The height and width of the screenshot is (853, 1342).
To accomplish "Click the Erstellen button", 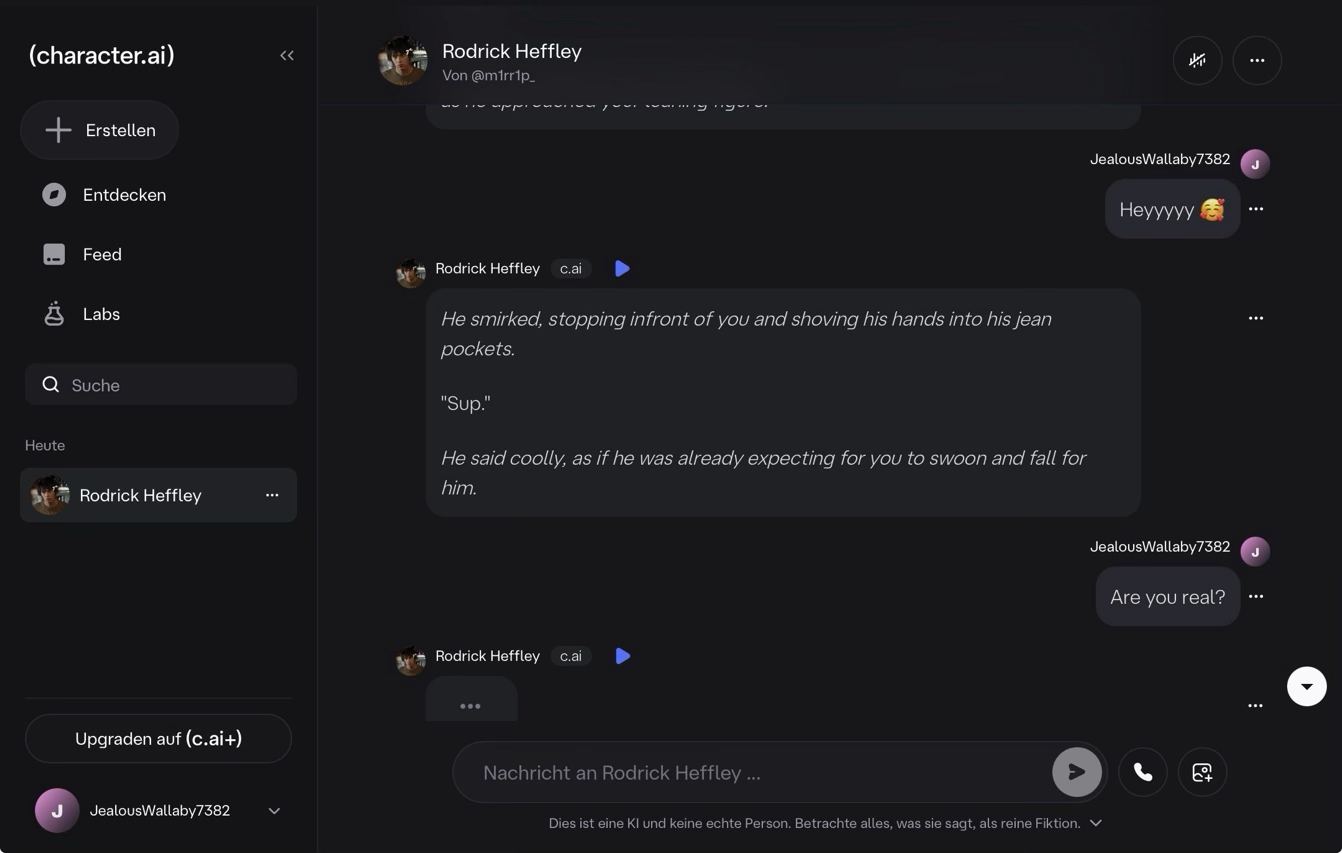I will [100, 130].
